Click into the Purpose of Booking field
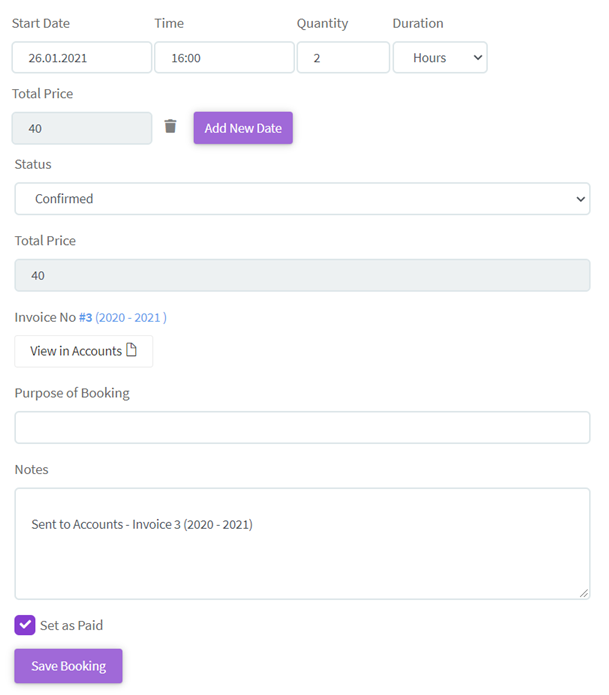The image size is (609, 695). click(302, 428)
